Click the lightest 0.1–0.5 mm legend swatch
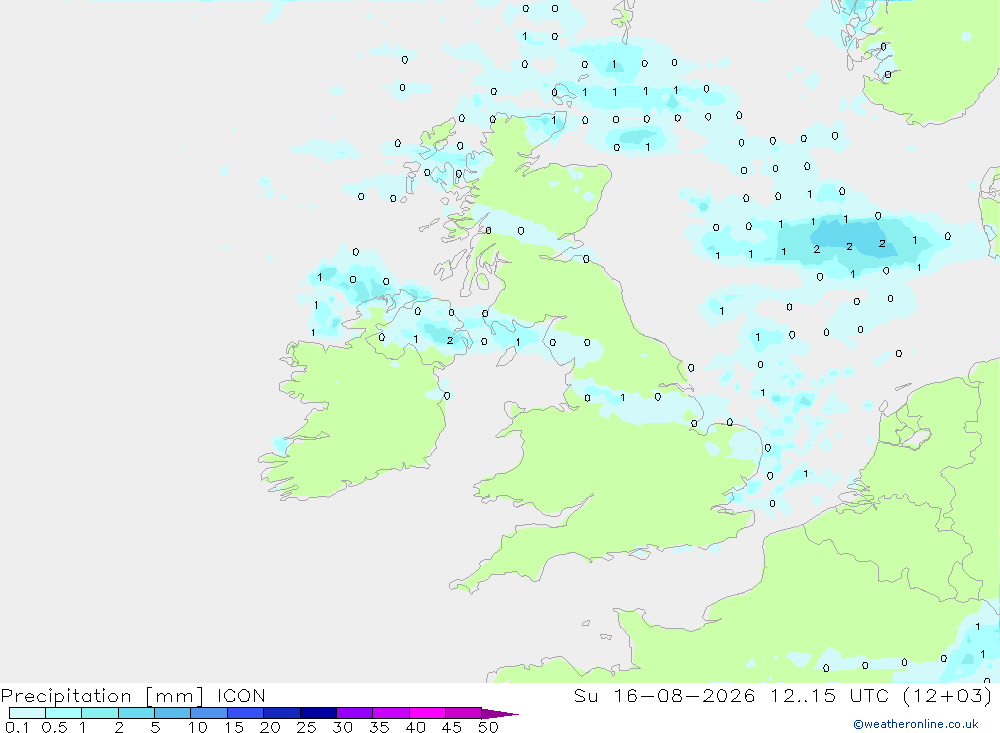Viewport: 1000px width, 733px height. [x=27, y=713]
